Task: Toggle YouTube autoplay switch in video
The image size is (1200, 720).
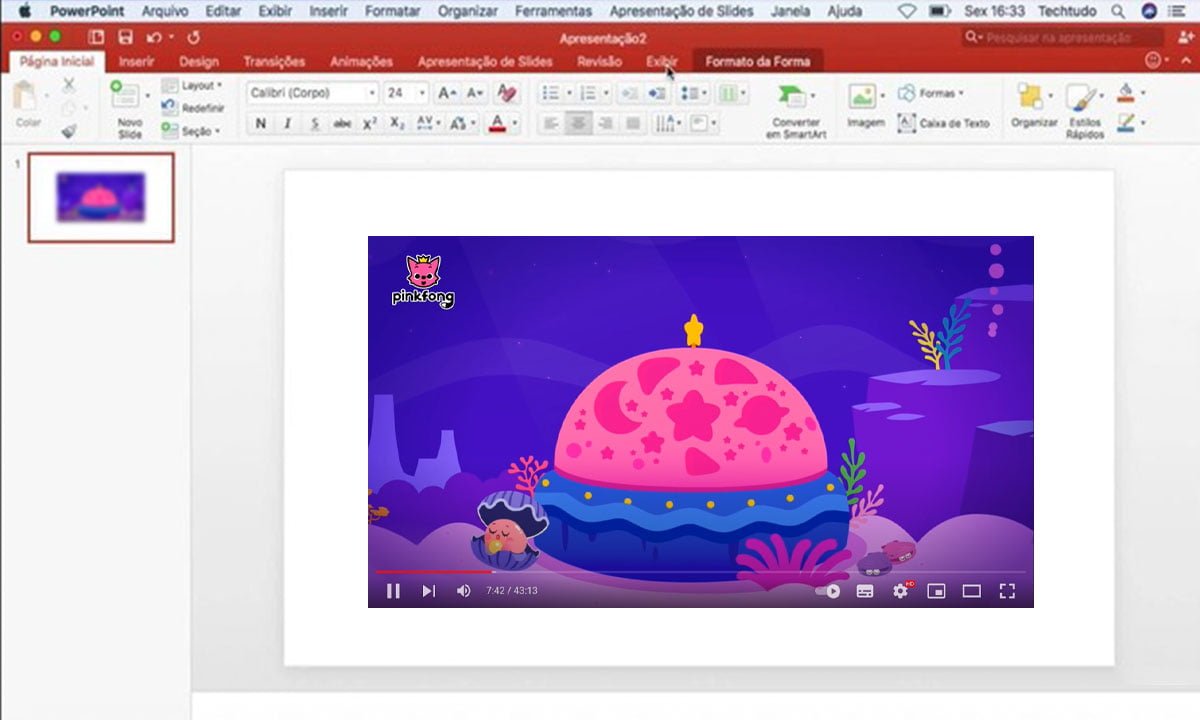Action: click(x=828, y=591)
